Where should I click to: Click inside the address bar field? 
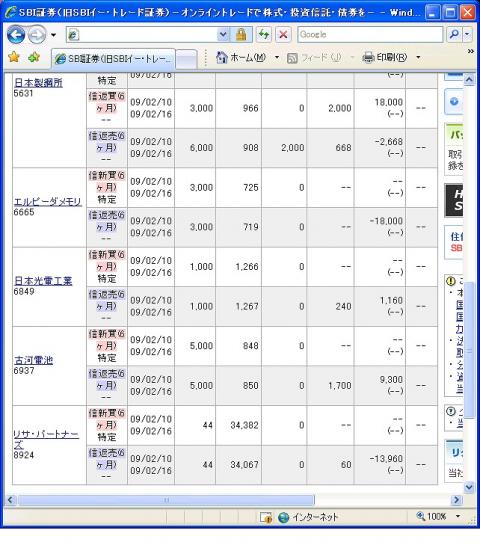tap(141, 35)
